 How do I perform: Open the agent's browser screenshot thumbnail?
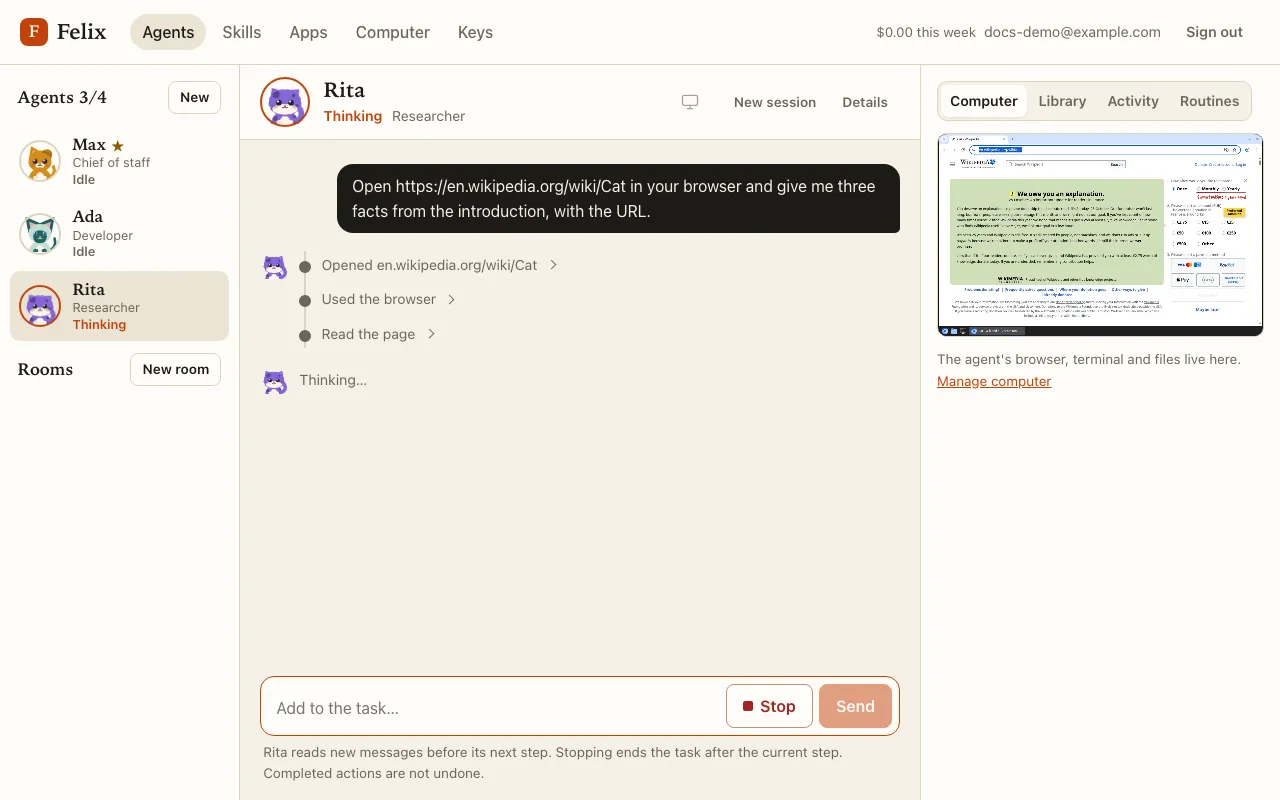pos(1100,235)
